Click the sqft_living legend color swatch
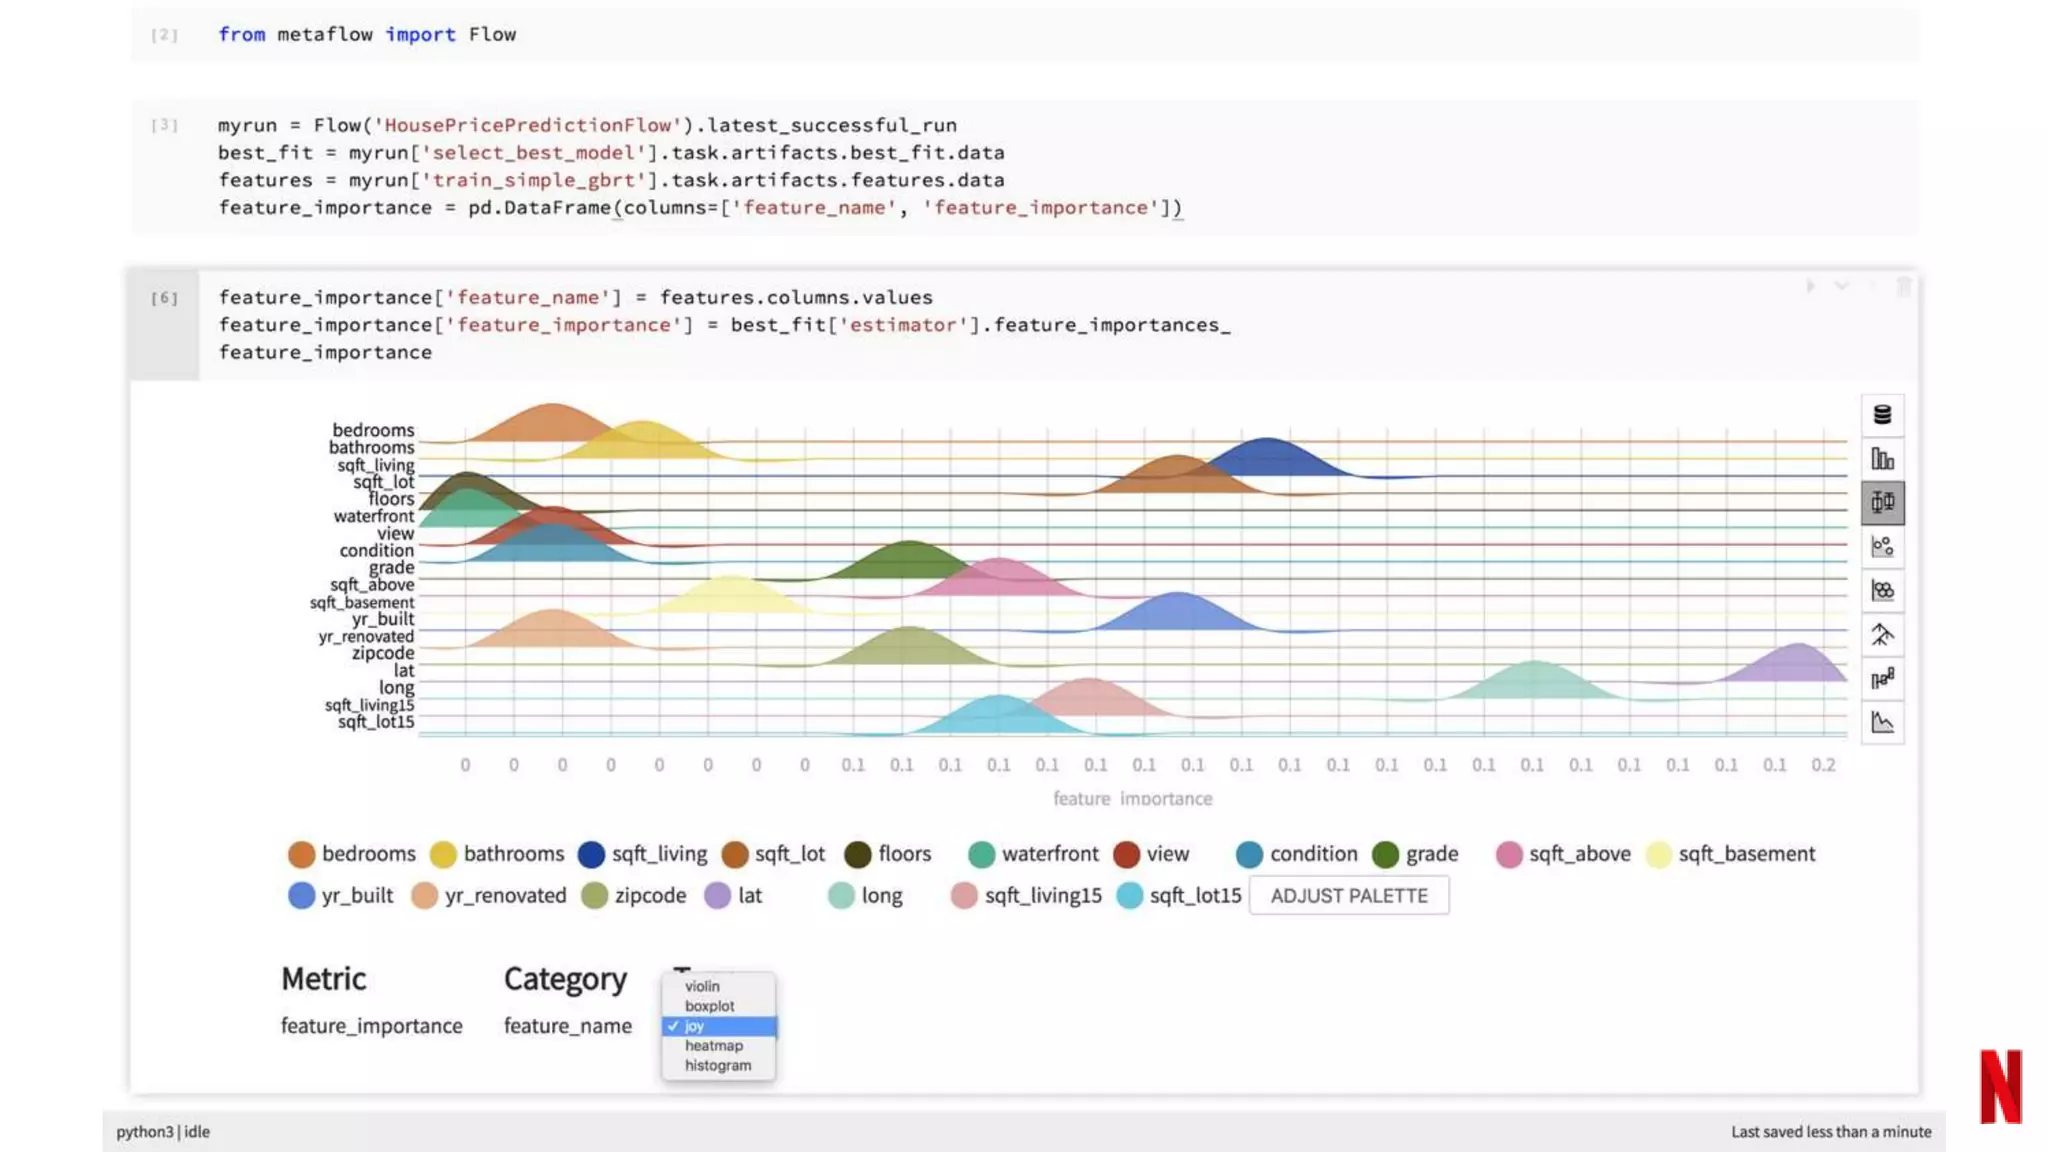2048x1152 pixels. (x=591, y=854)
